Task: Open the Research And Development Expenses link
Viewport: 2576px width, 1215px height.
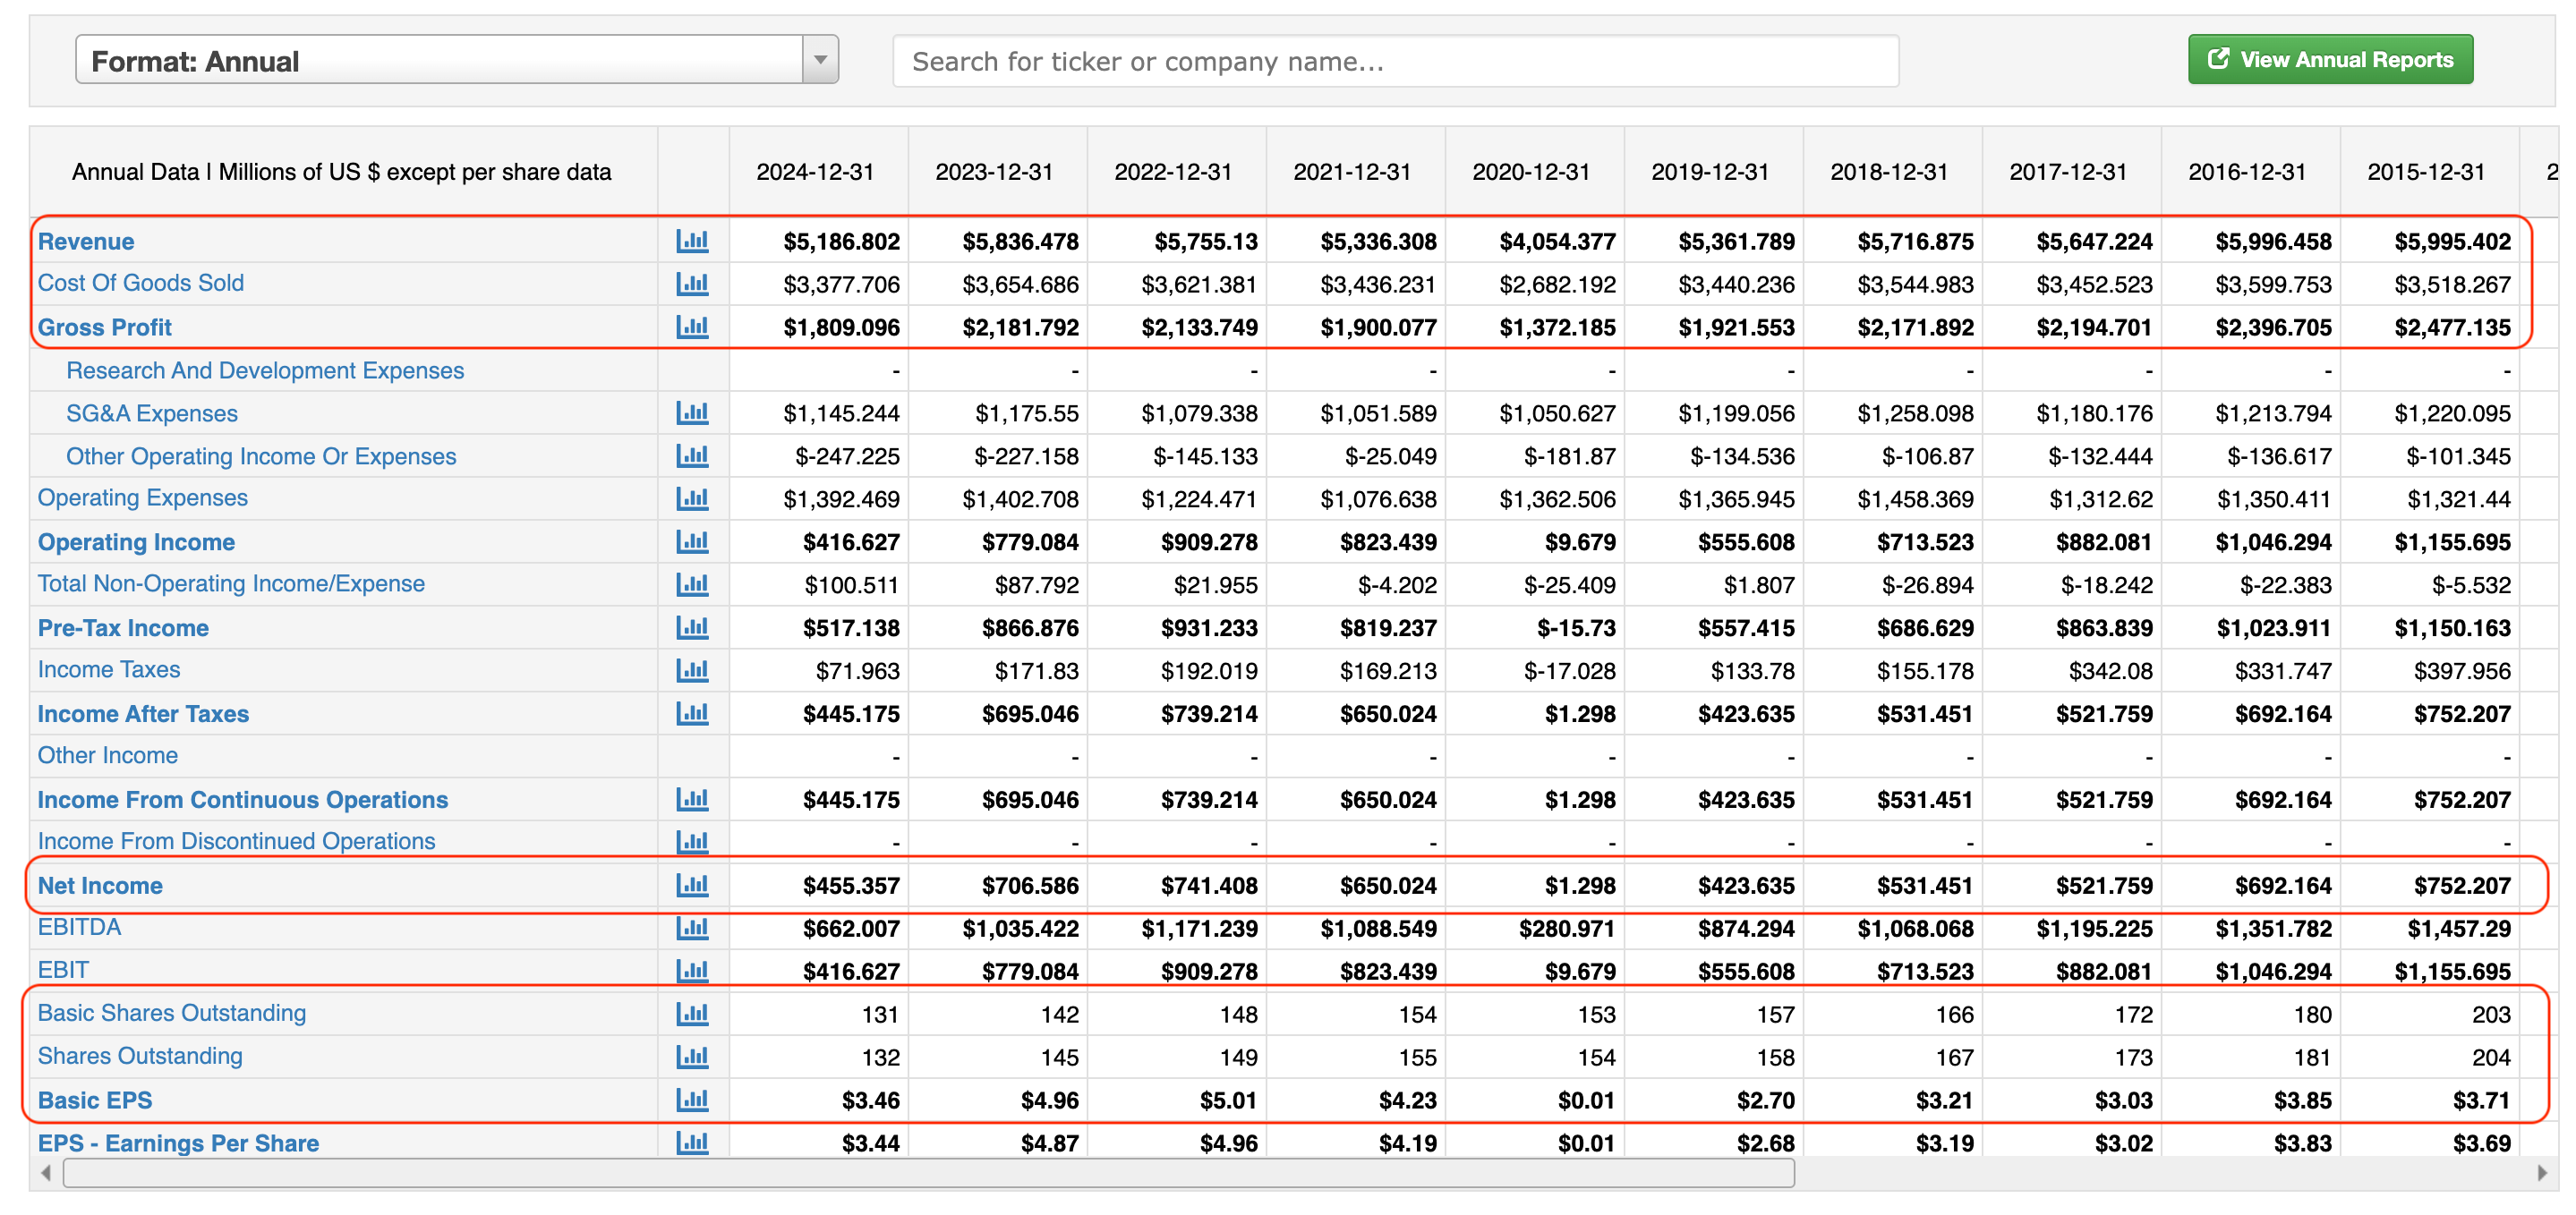Action: (265, 370)
